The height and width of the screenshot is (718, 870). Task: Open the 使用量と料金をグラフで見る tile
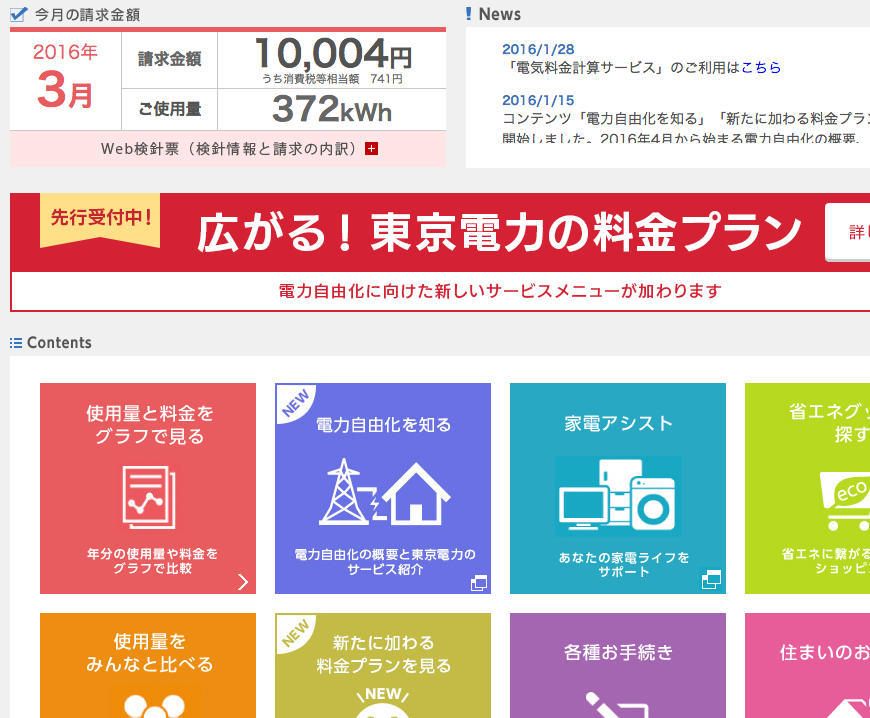tap(148, 488)
